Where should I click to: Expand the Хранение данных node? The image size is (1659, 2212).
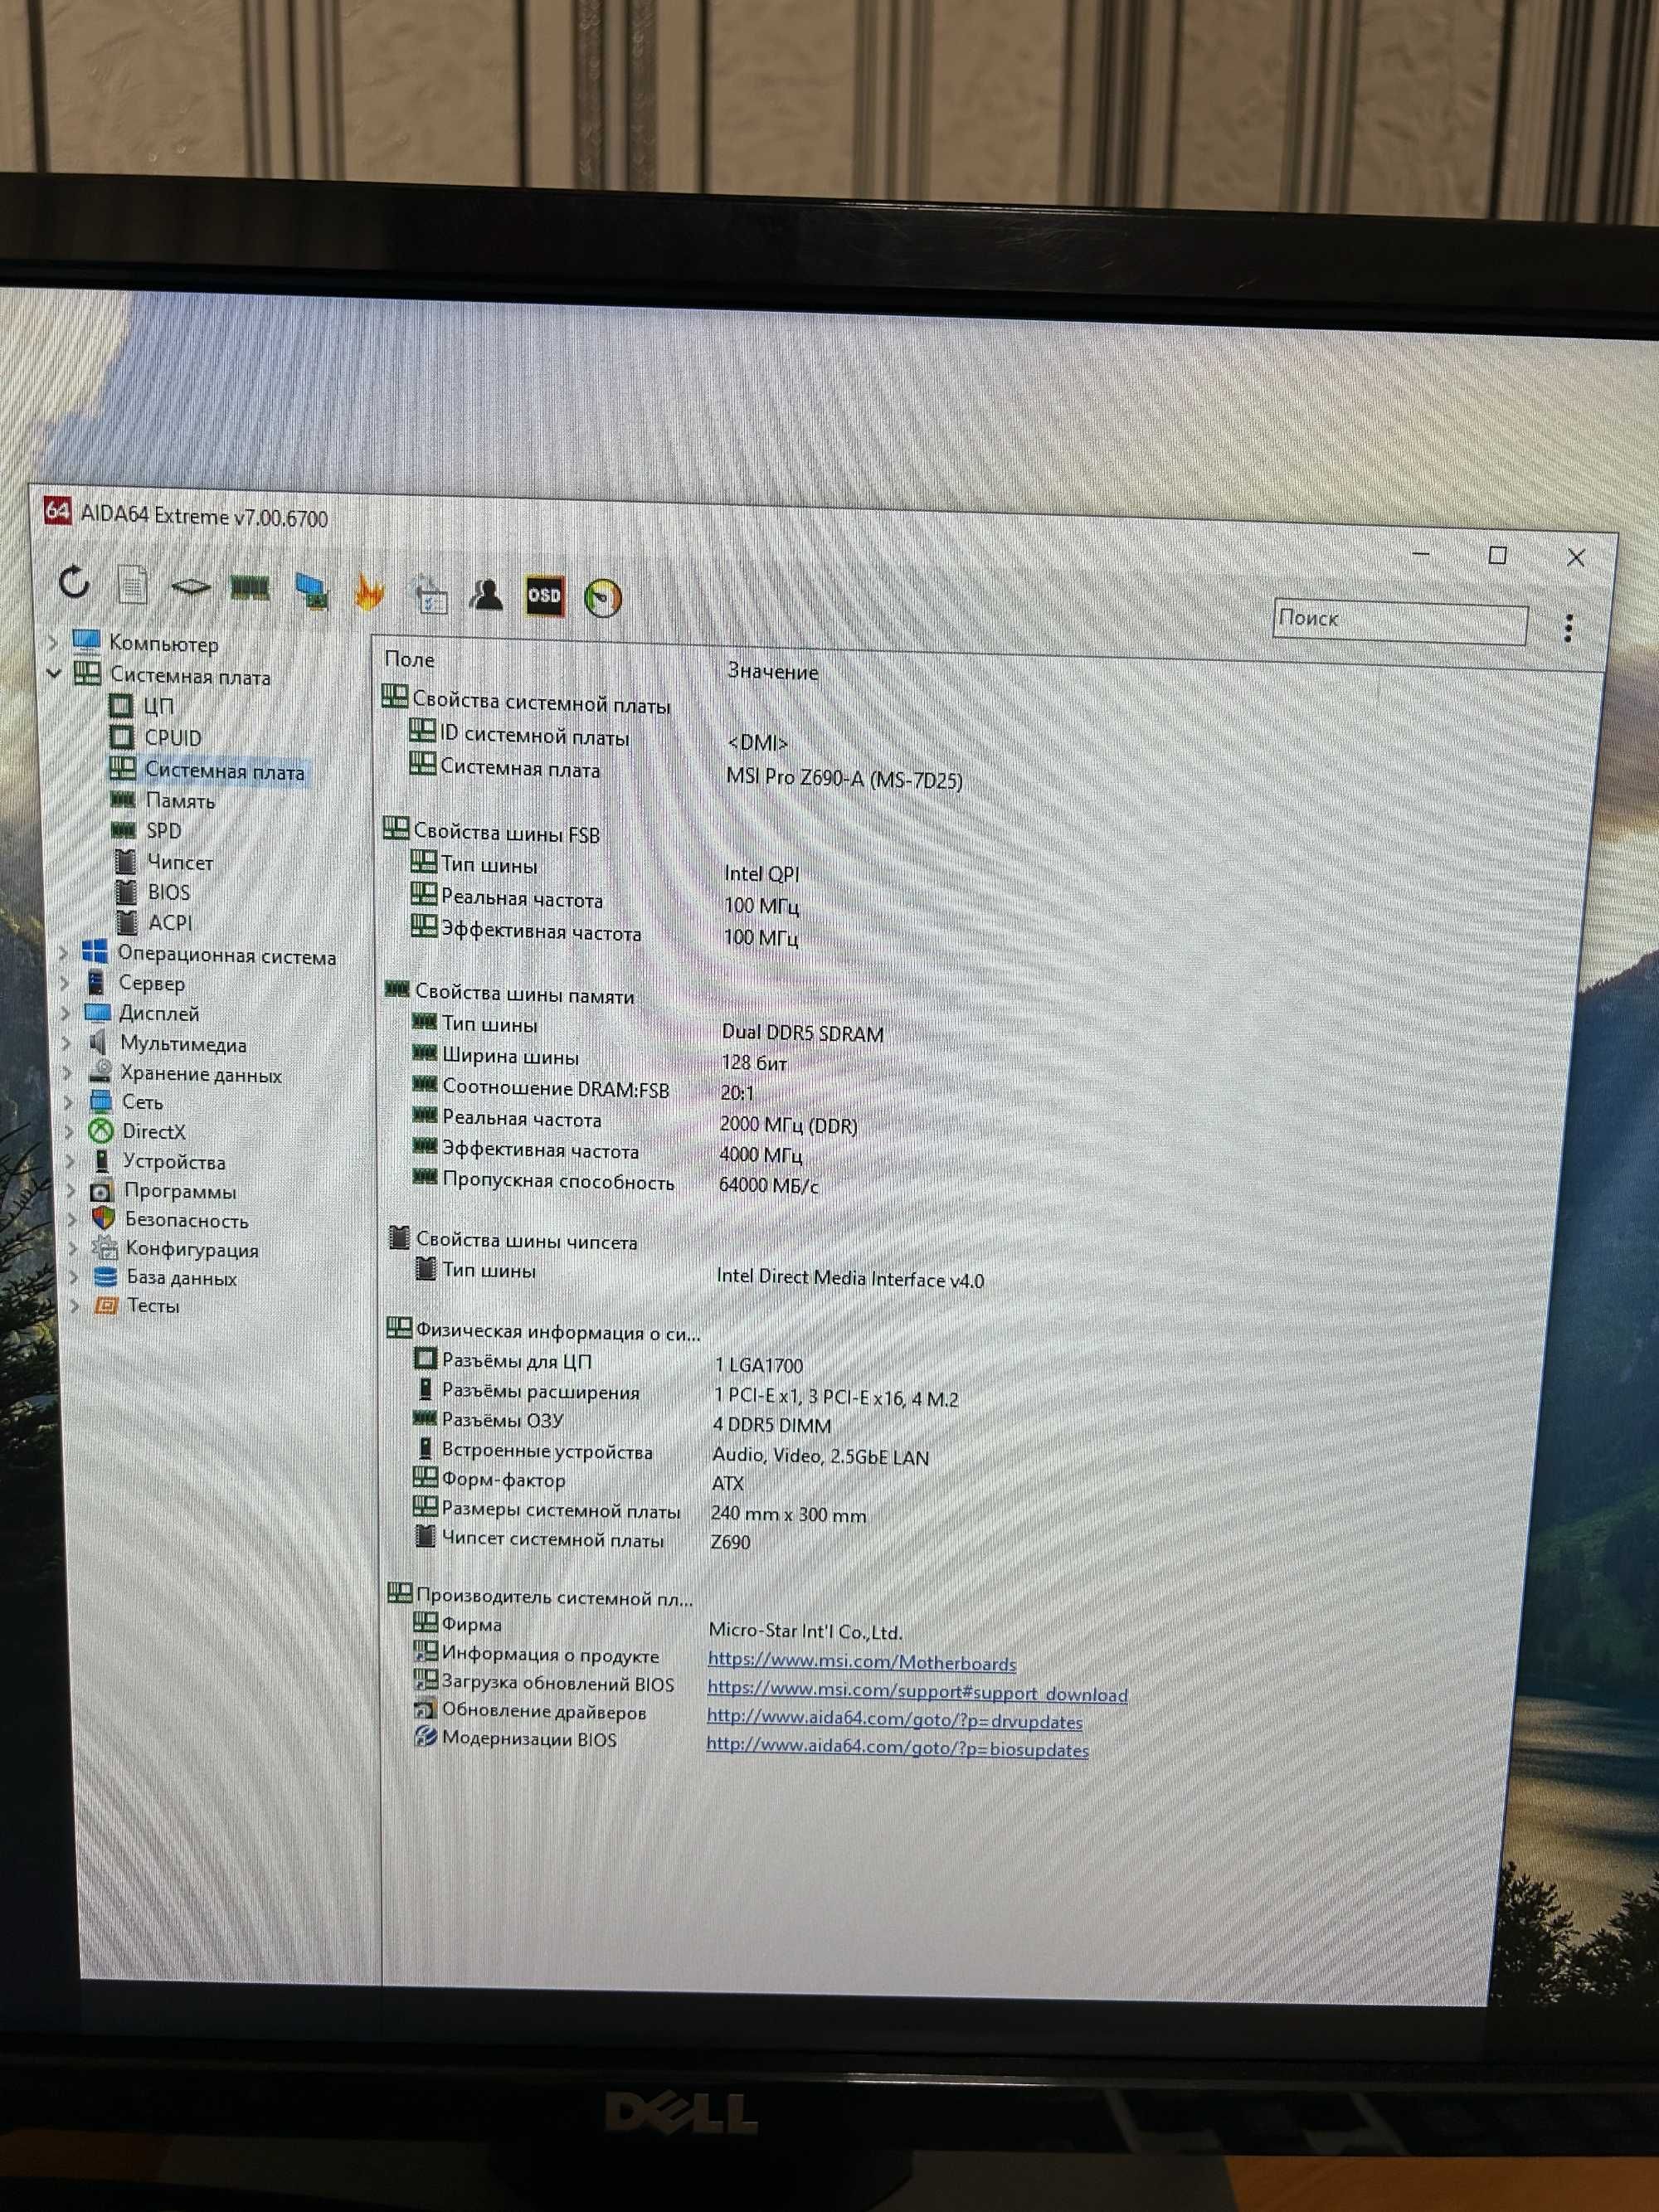click(x=69, y=1073)
